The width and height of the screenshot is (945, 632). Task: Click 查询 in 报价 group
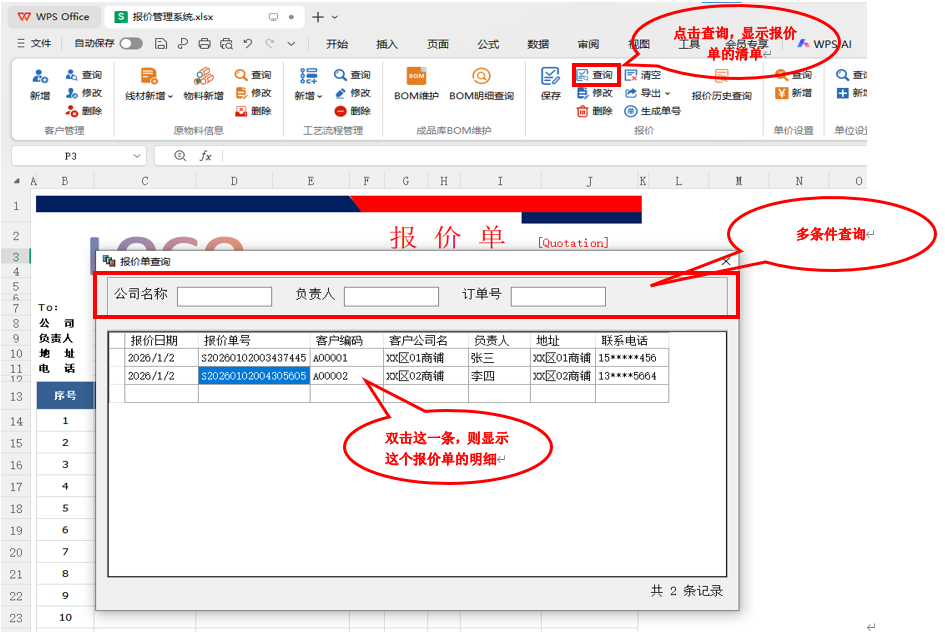pyautogui.click(x=595, y=75)
